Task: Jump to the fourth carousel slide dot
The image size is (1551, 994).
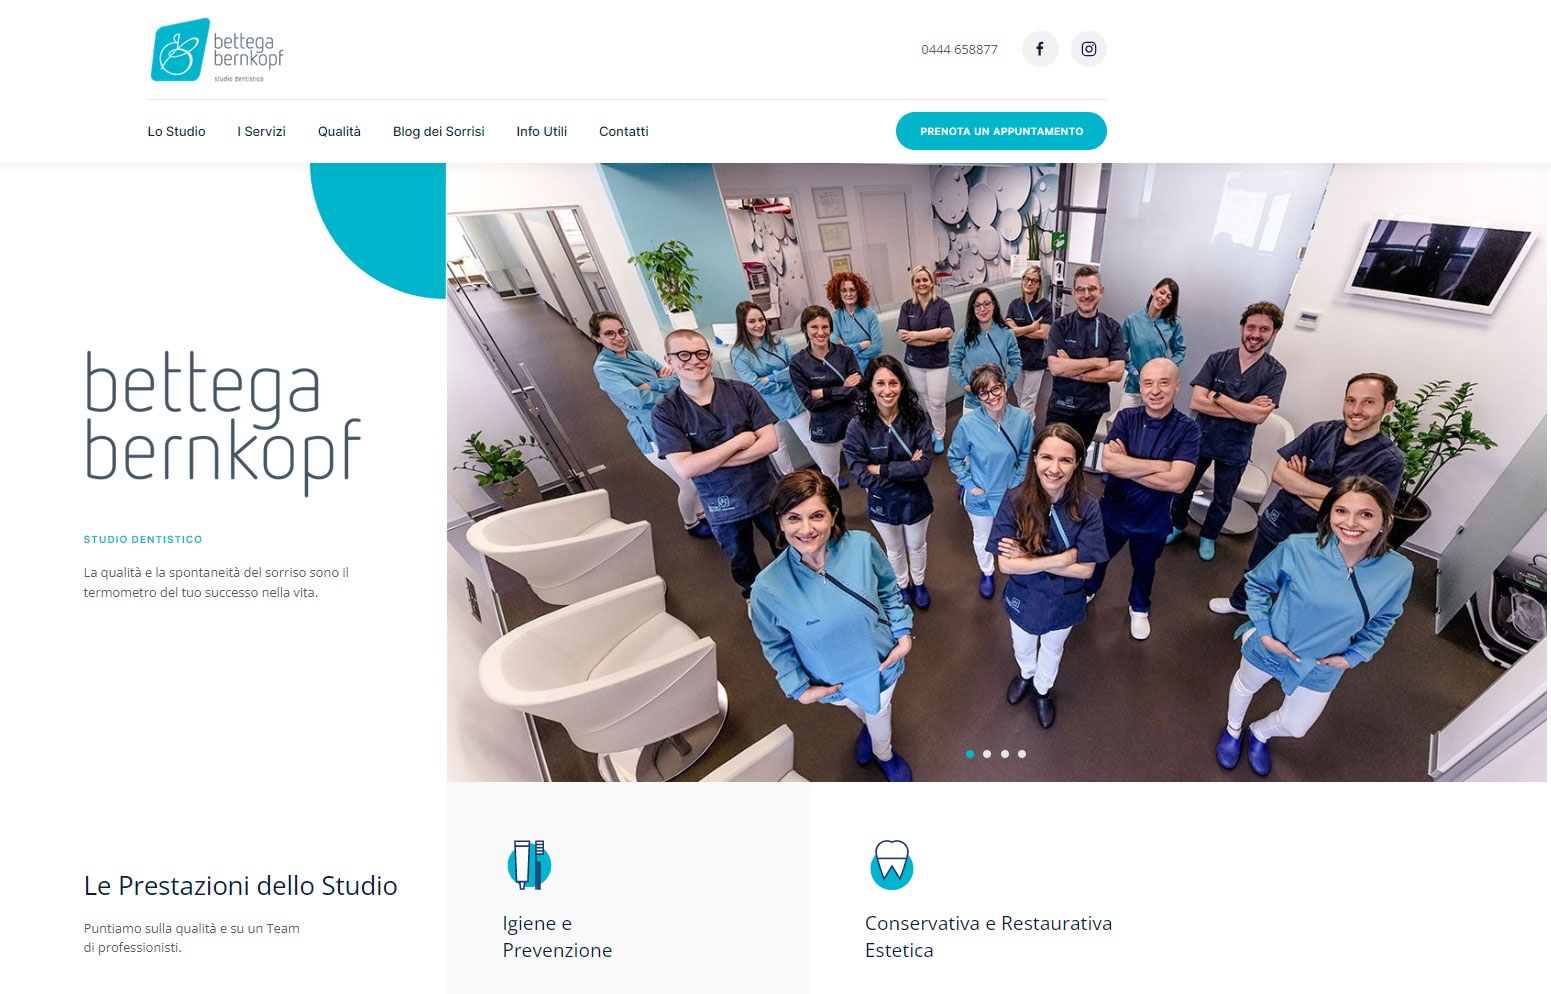Action: 1022,754
